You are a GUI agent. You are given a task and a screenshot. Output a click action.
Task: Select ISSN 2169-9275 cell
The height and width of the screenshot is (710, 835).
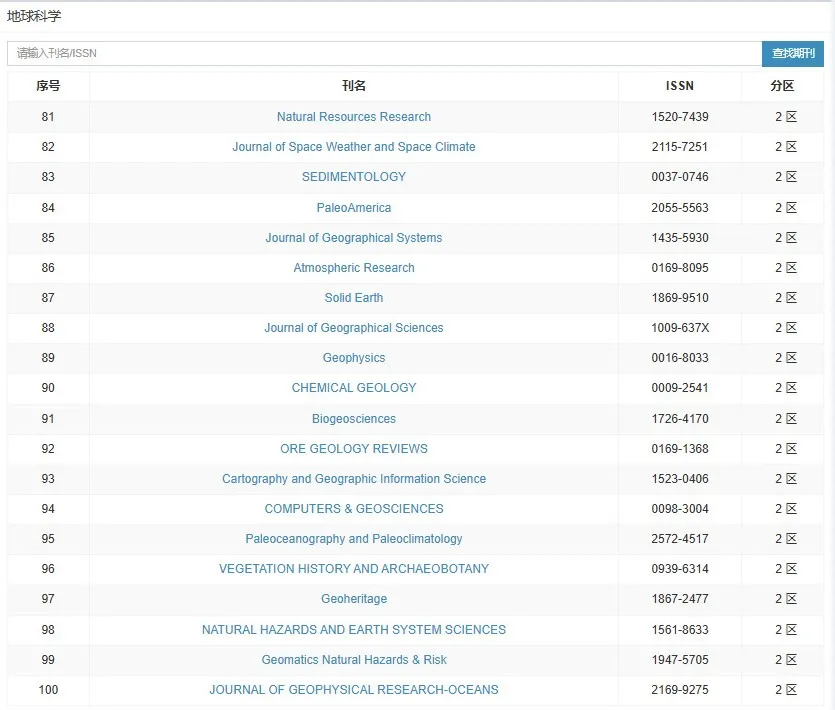(680, 690)
